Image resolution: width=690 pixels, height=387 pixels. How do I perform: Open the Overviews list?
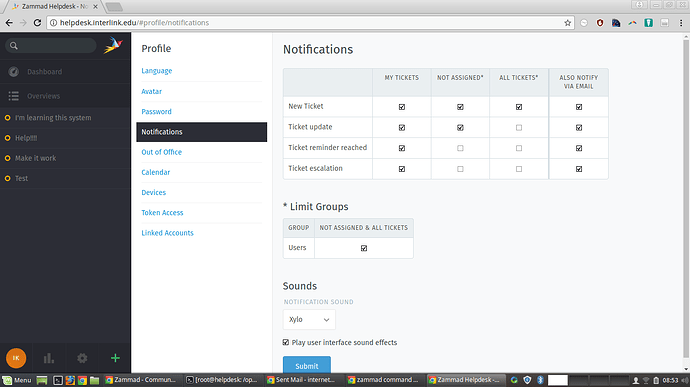coord(65,96)
